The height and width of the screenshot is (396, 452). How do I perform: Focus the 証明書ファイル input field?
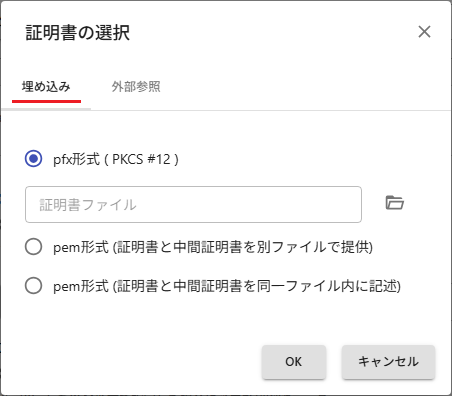click(x=193, y=204)
